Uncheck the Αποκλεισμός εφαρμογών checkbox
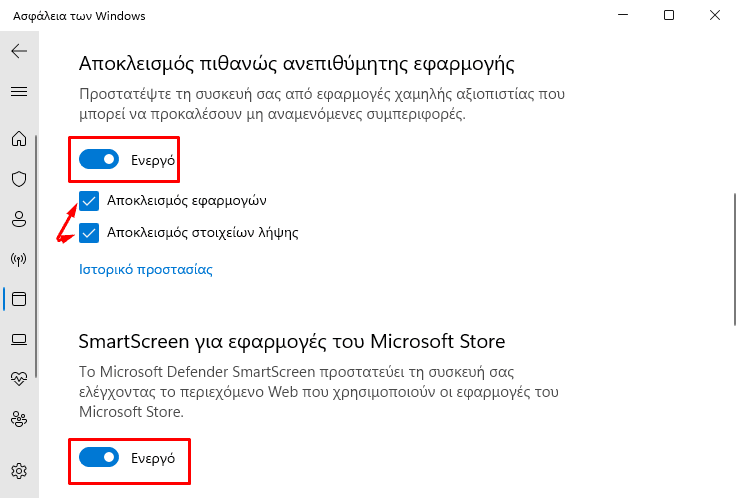This screenshot has width=736, height=498. [x=89, y=201]
